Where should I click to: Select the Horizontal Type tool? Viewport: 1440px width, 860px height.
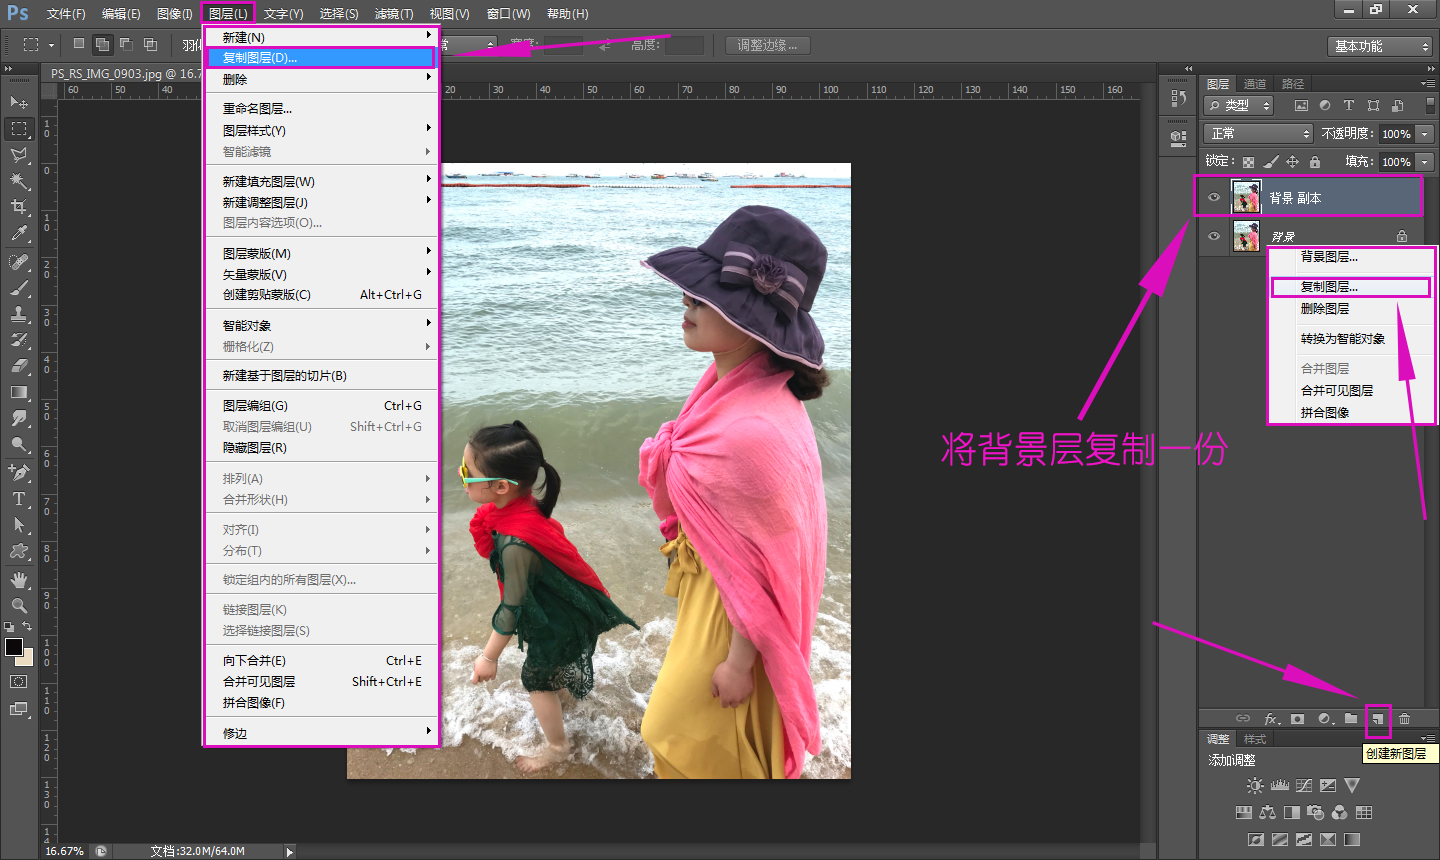point(19,498)
